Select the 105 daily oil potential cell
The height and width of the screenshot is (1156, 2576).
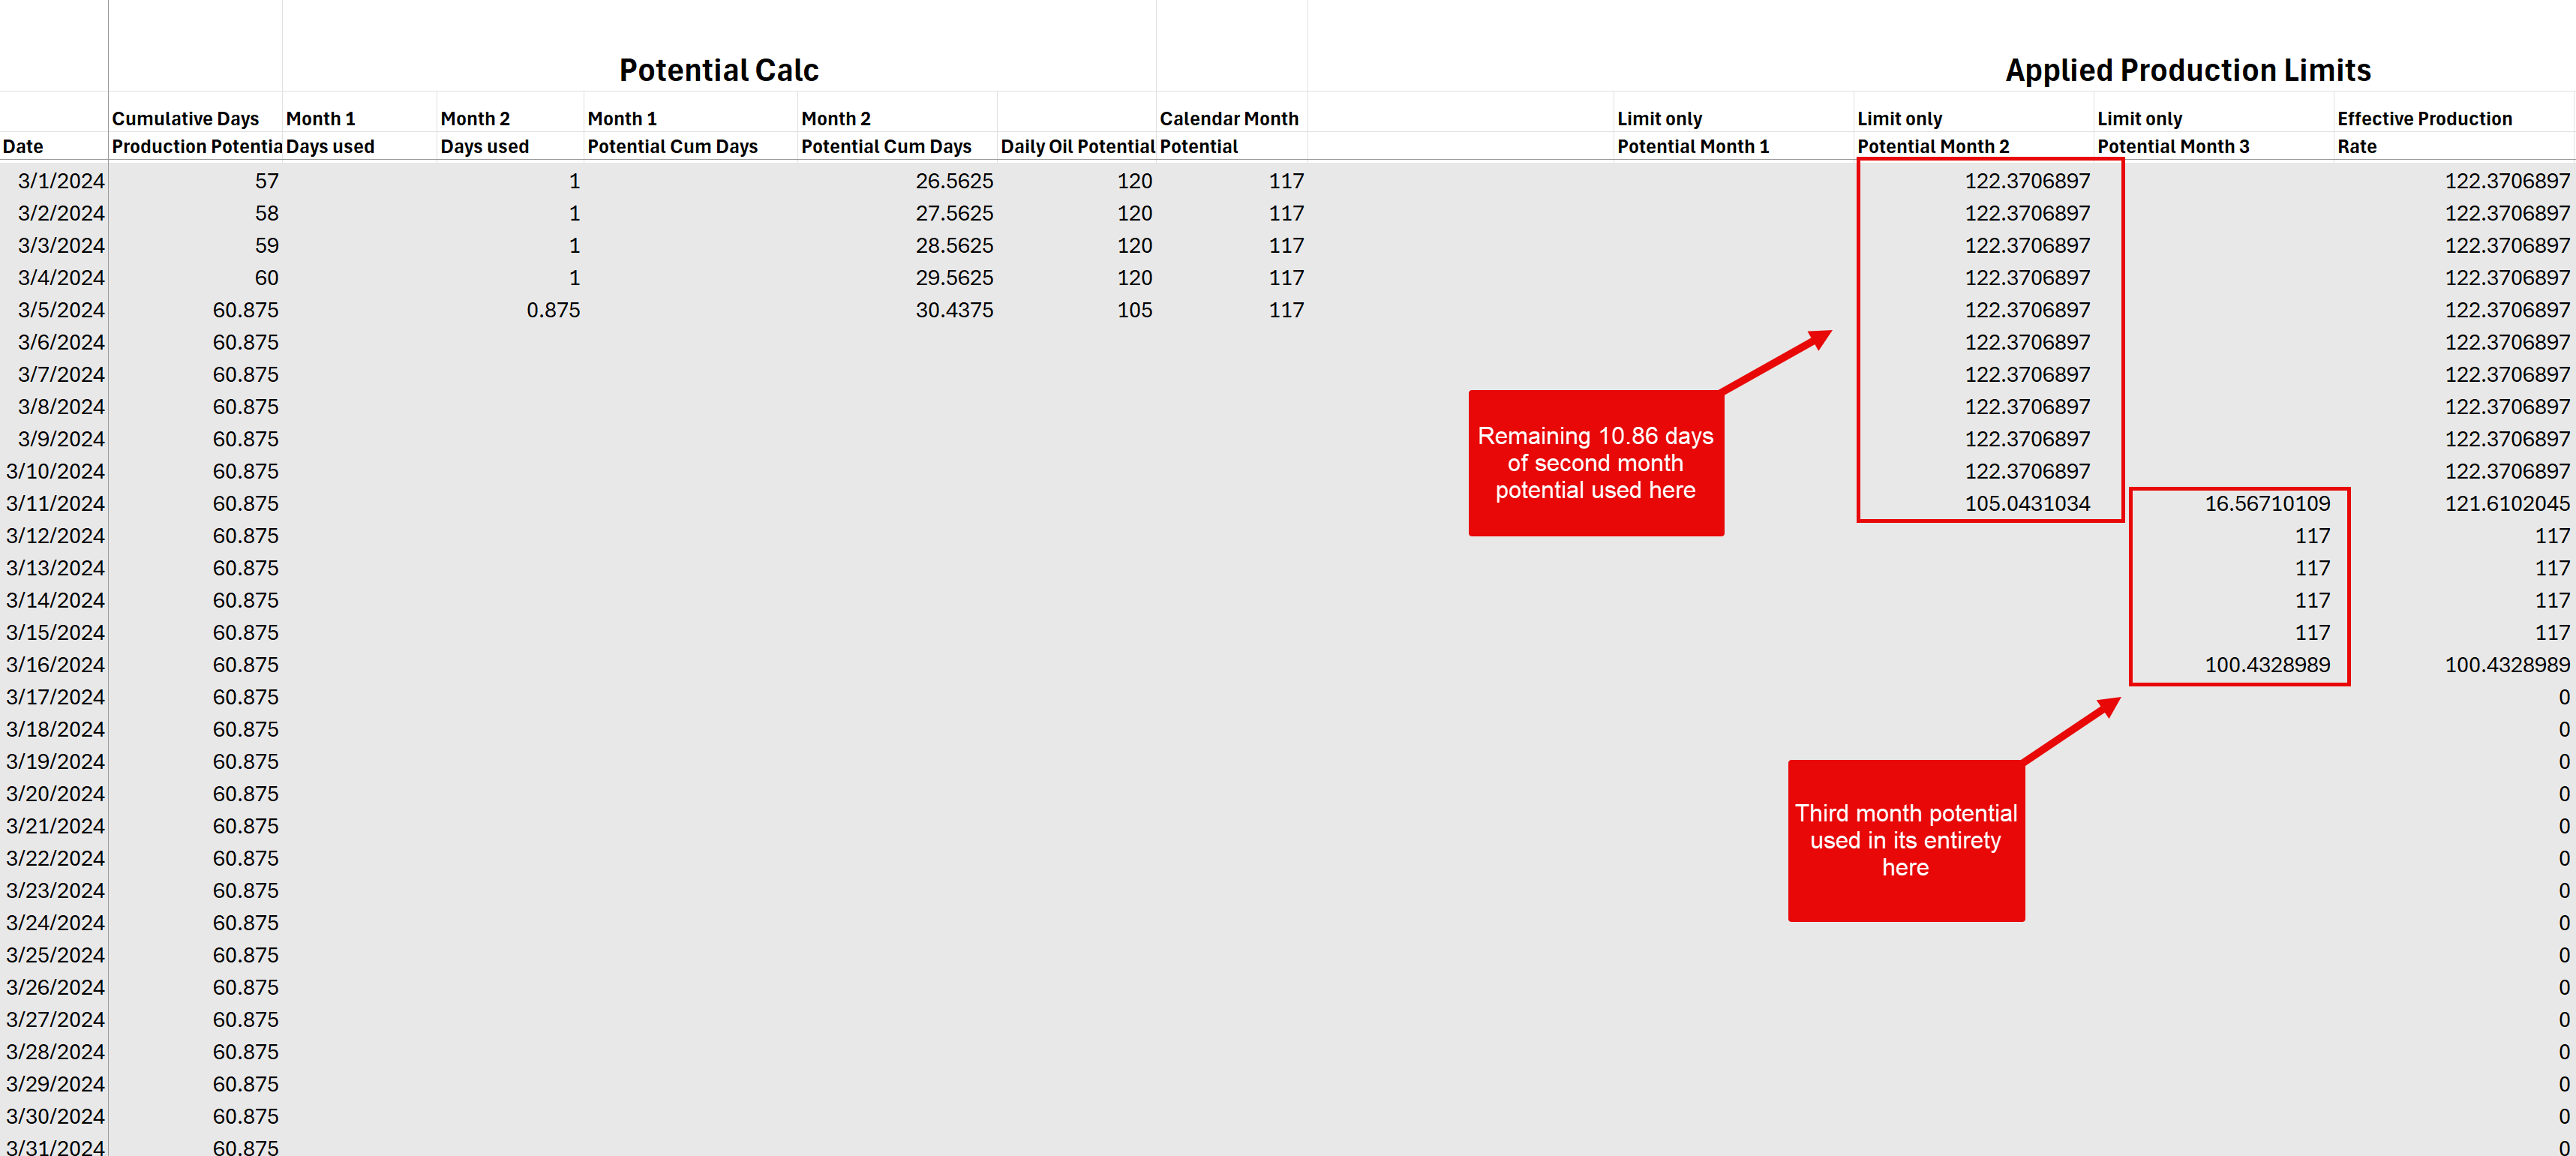pyautogui.click(x=1134, y=310)
